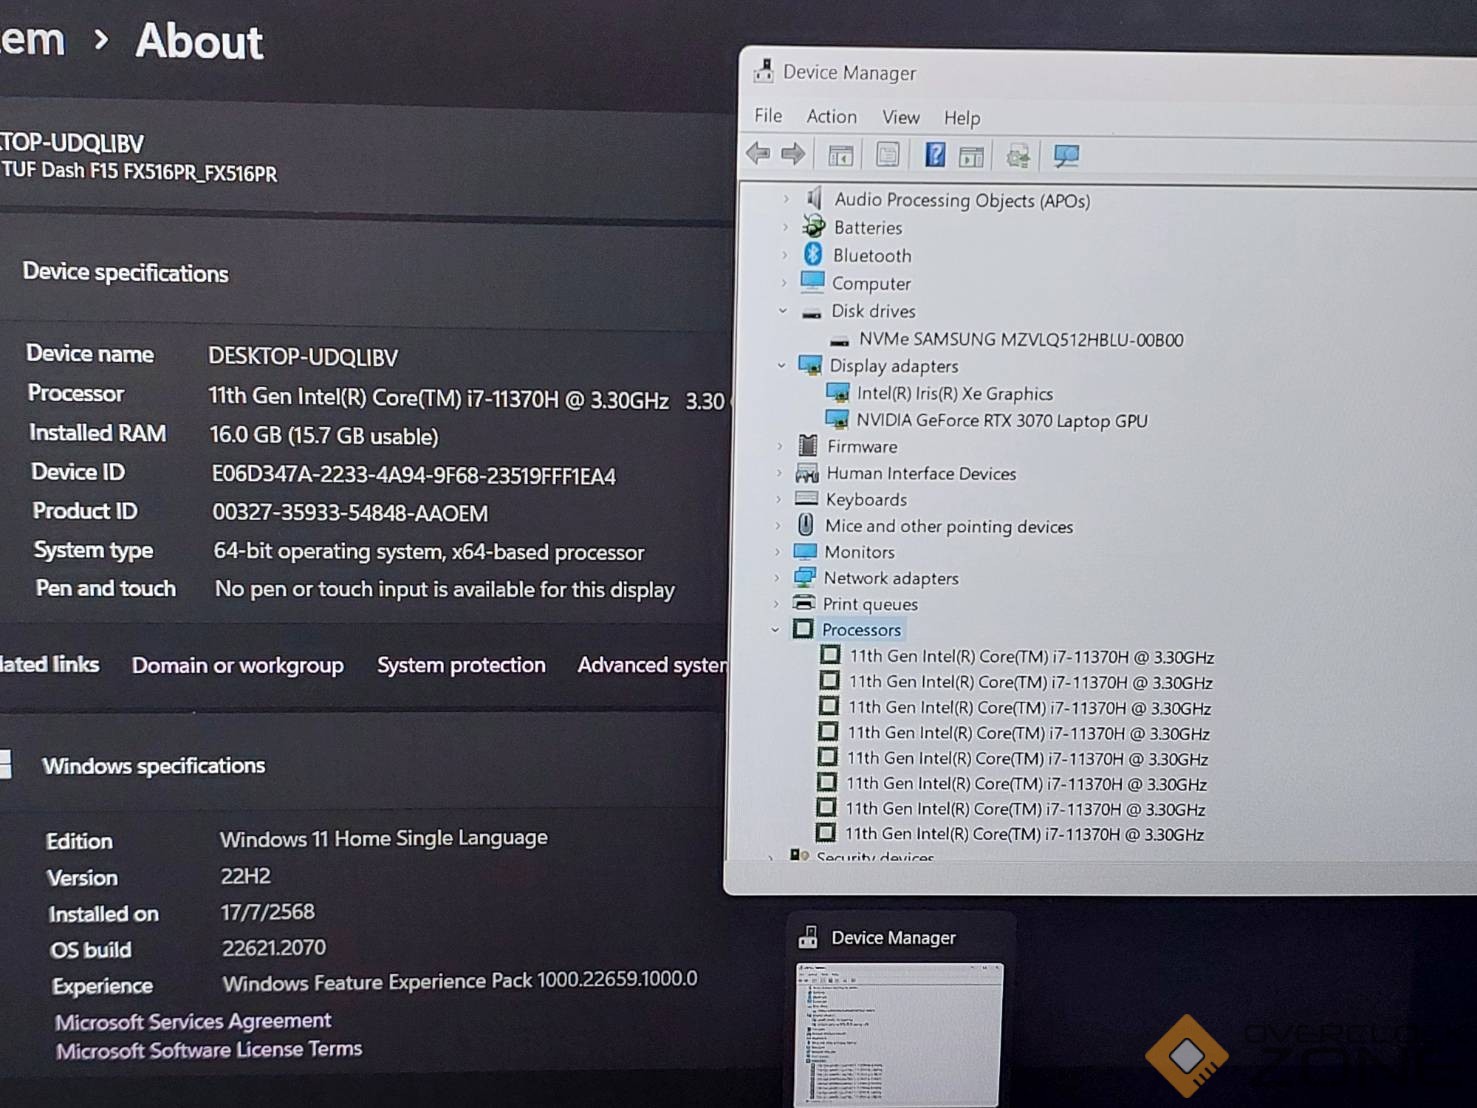Open the Help menu in Device Manager
1477x1108 pixels.
pos(962,118)
